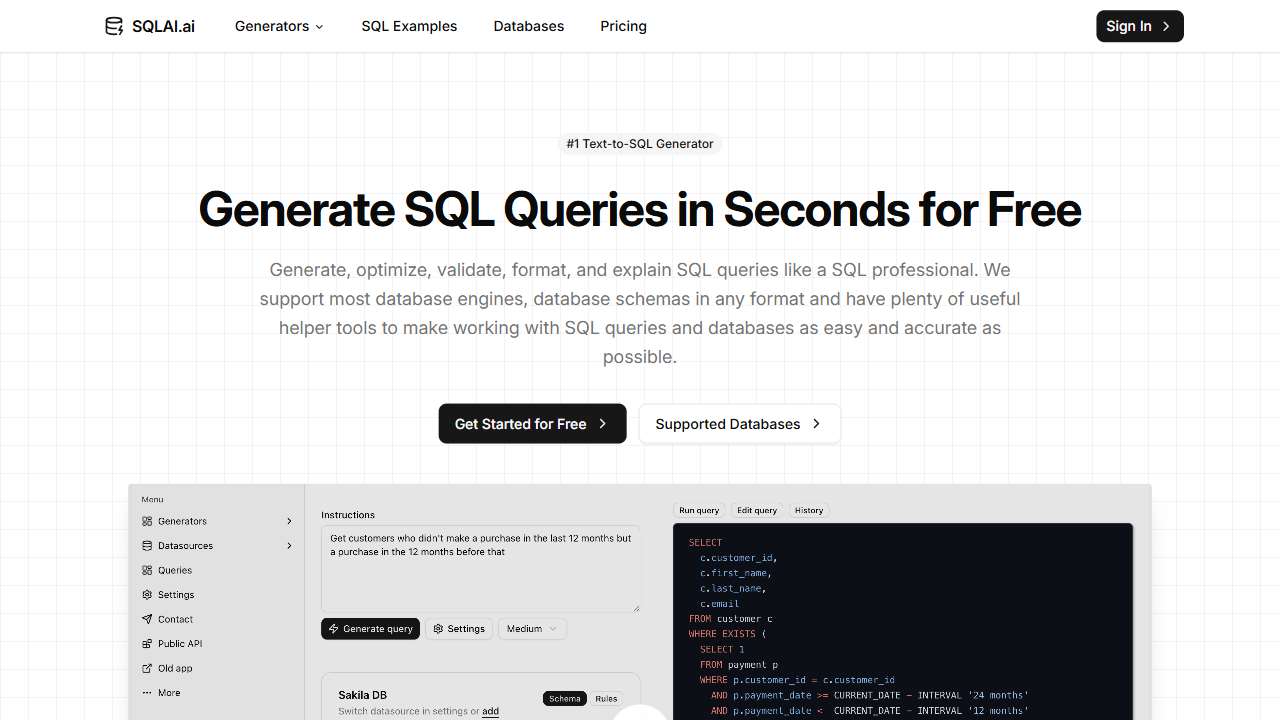Viewport: 1280px width, 720px height.
Task: Go to Pricing in the top navigation
Action: click(x=623, y=26)
